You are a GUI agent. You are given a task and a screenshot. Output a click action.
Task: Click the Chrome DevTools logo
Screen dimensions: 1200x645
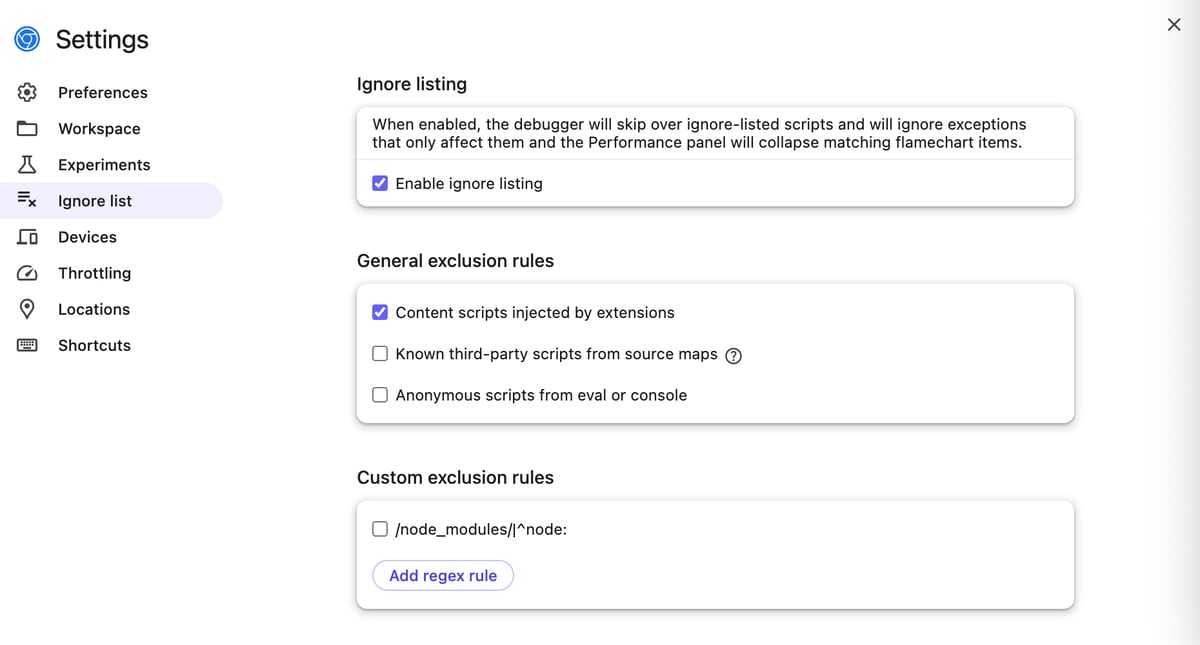pos(27,39)
